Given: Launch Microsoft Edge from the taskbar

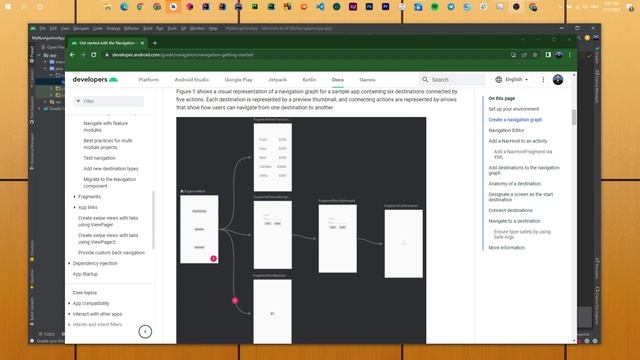Looking at the screenshot, I should click(124, 7).
